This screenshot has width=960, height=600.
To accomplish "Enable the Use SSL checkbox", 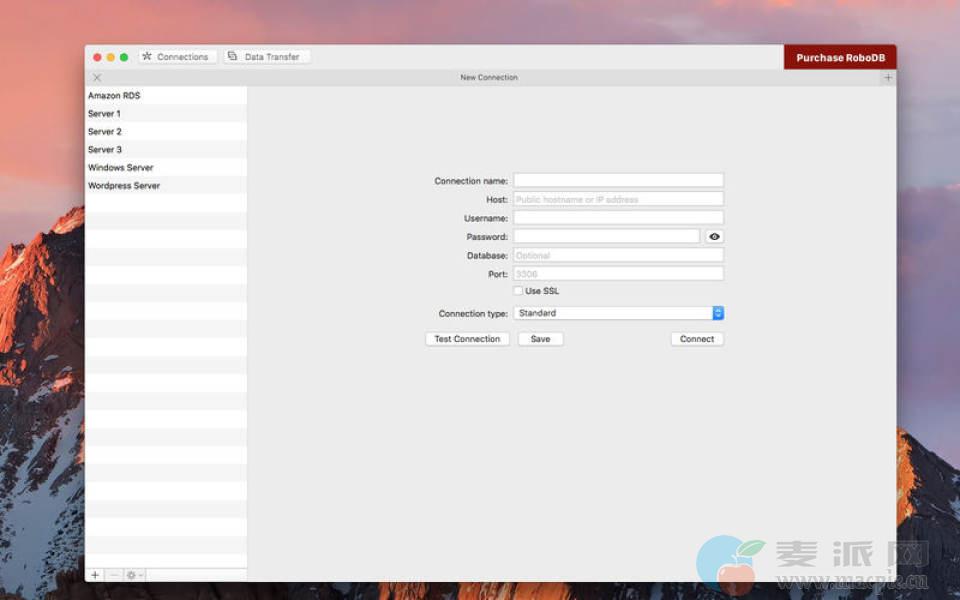I will [518, 291].
